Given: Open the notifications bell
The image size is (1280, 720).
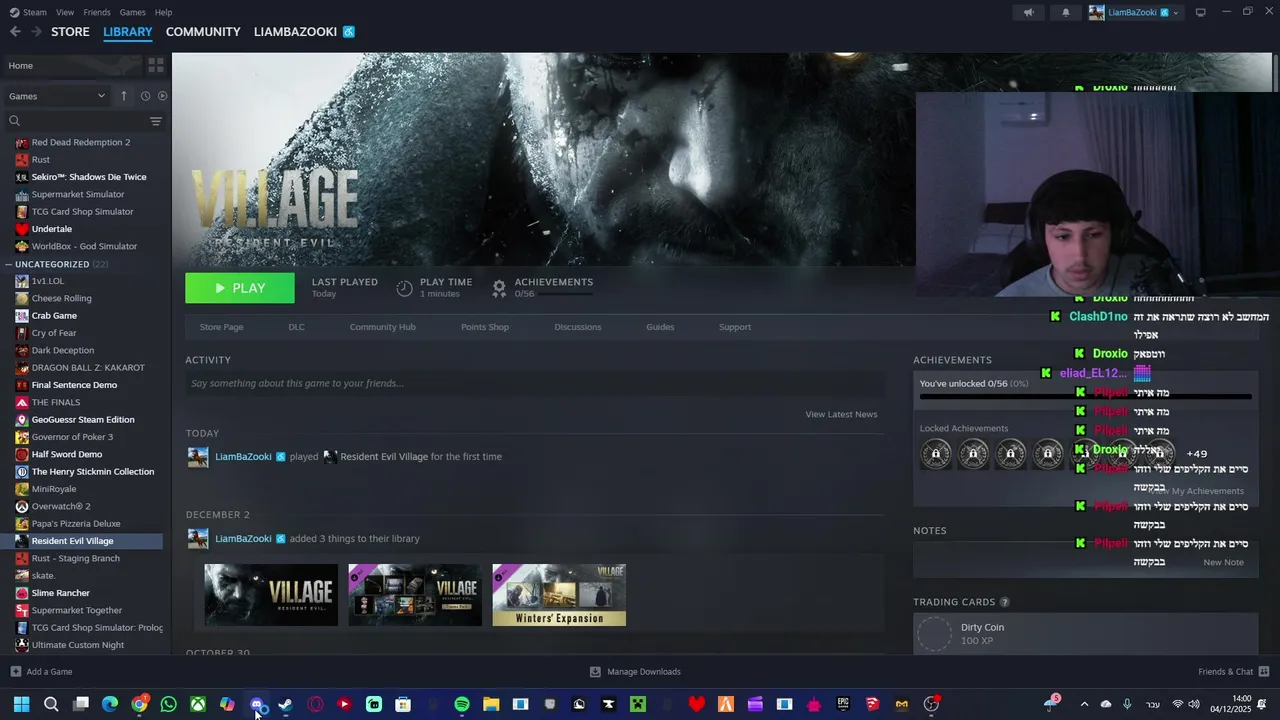Looking at the screenshot, I should pos(1065,12).
